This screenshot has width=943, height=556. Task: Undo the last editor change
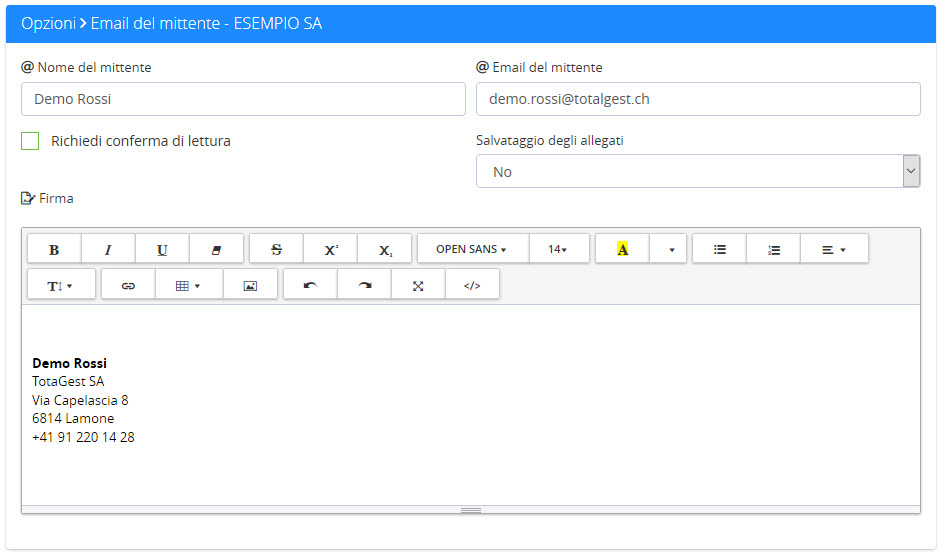(310, 285)
